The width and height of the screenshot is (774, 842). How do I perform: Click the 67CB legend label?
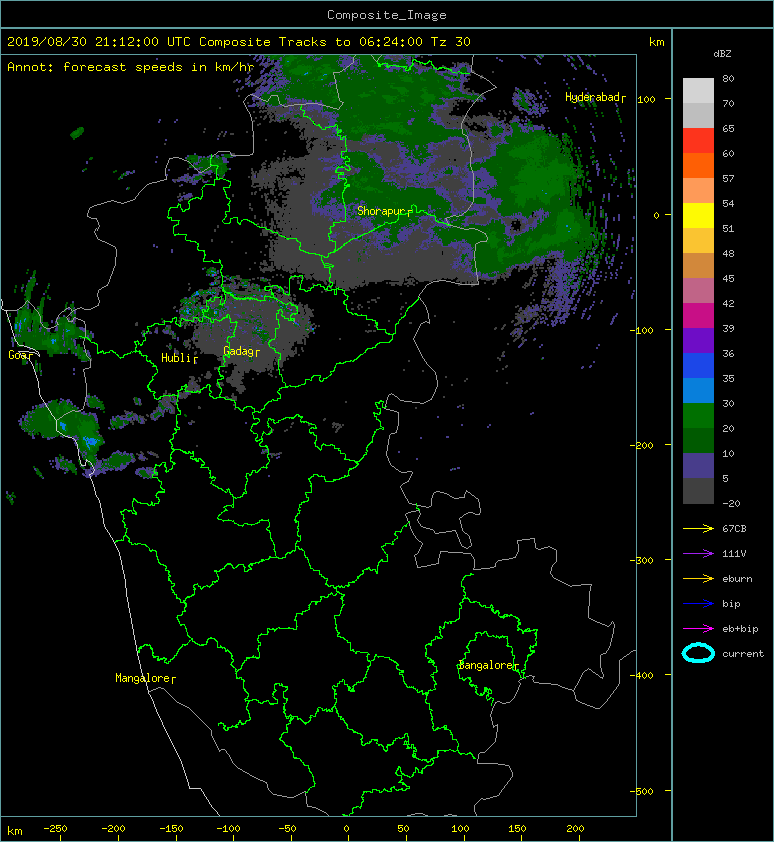coord(734,528)
